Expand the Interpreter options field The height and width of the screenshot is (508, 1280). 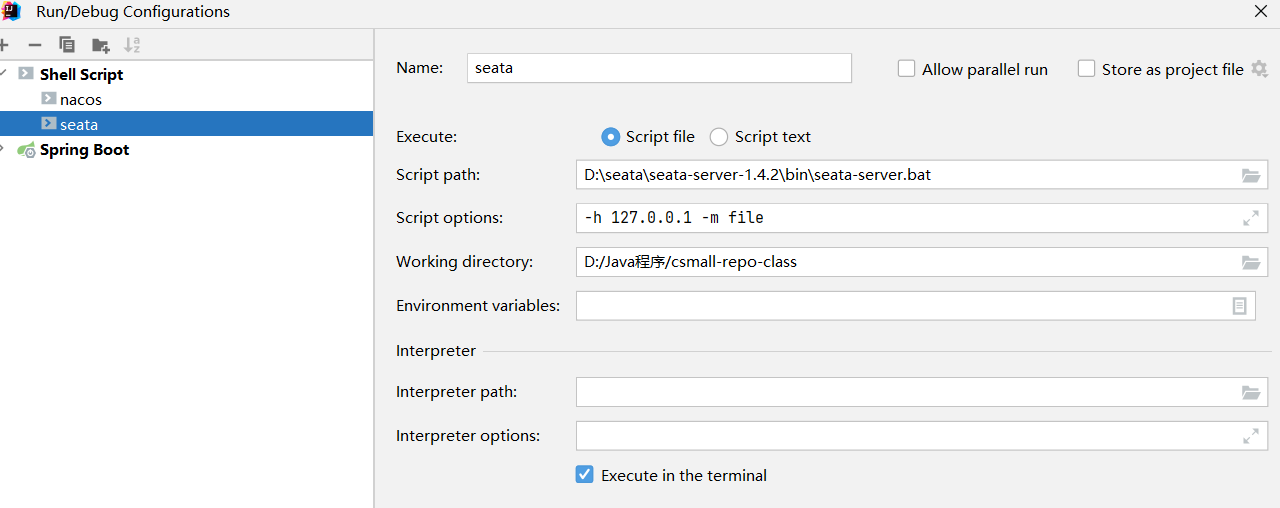pyautogui.click(x=1251, y=436)
